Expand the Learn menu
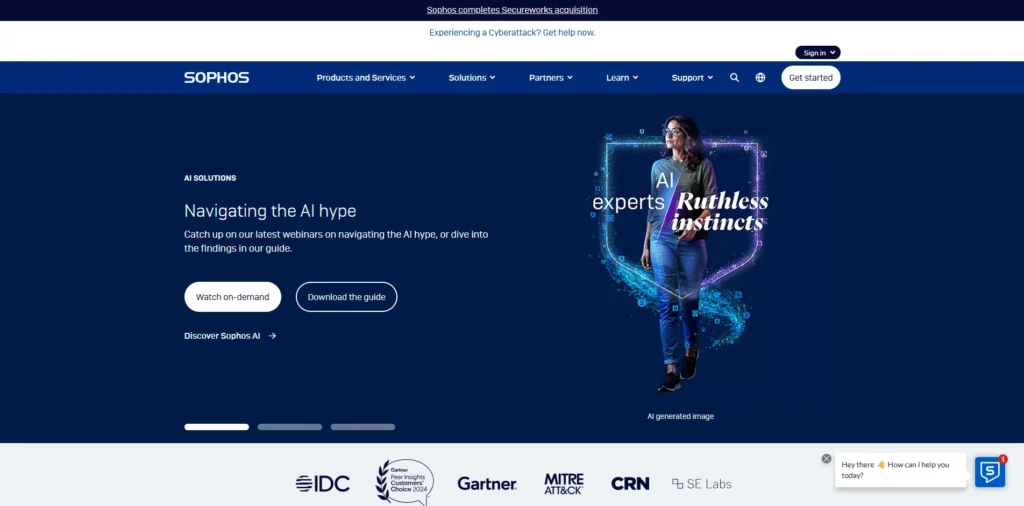The image size is (1024, 506). [622, 78]
